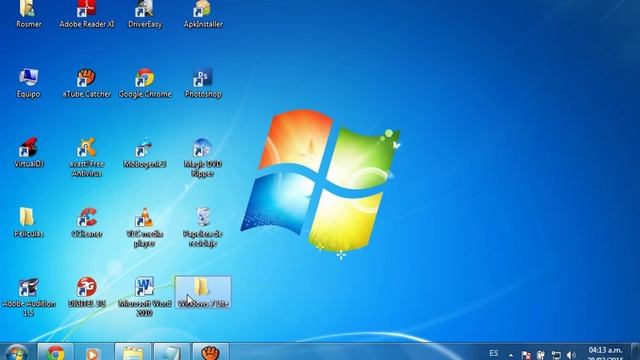Select Microsoft Word 2010 shortcut
This screenshot has width=640, height=360.
(144, 297)
